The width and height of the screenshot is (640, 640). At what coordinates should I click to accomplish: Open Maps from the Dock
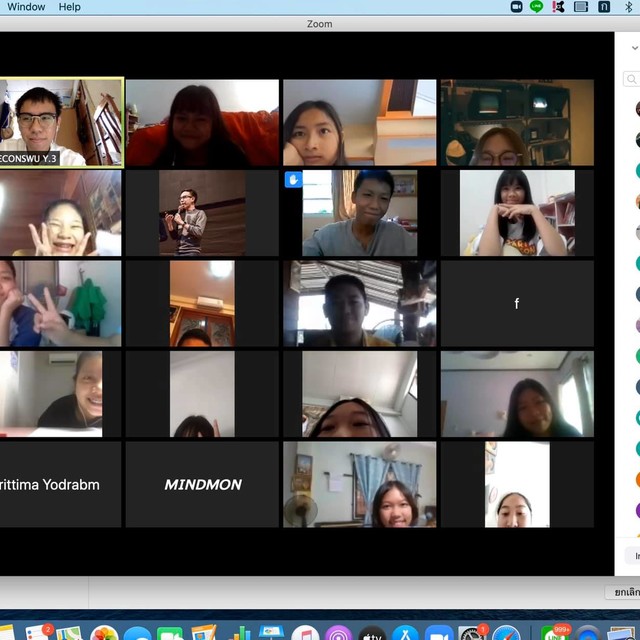(x=69, y=633)
